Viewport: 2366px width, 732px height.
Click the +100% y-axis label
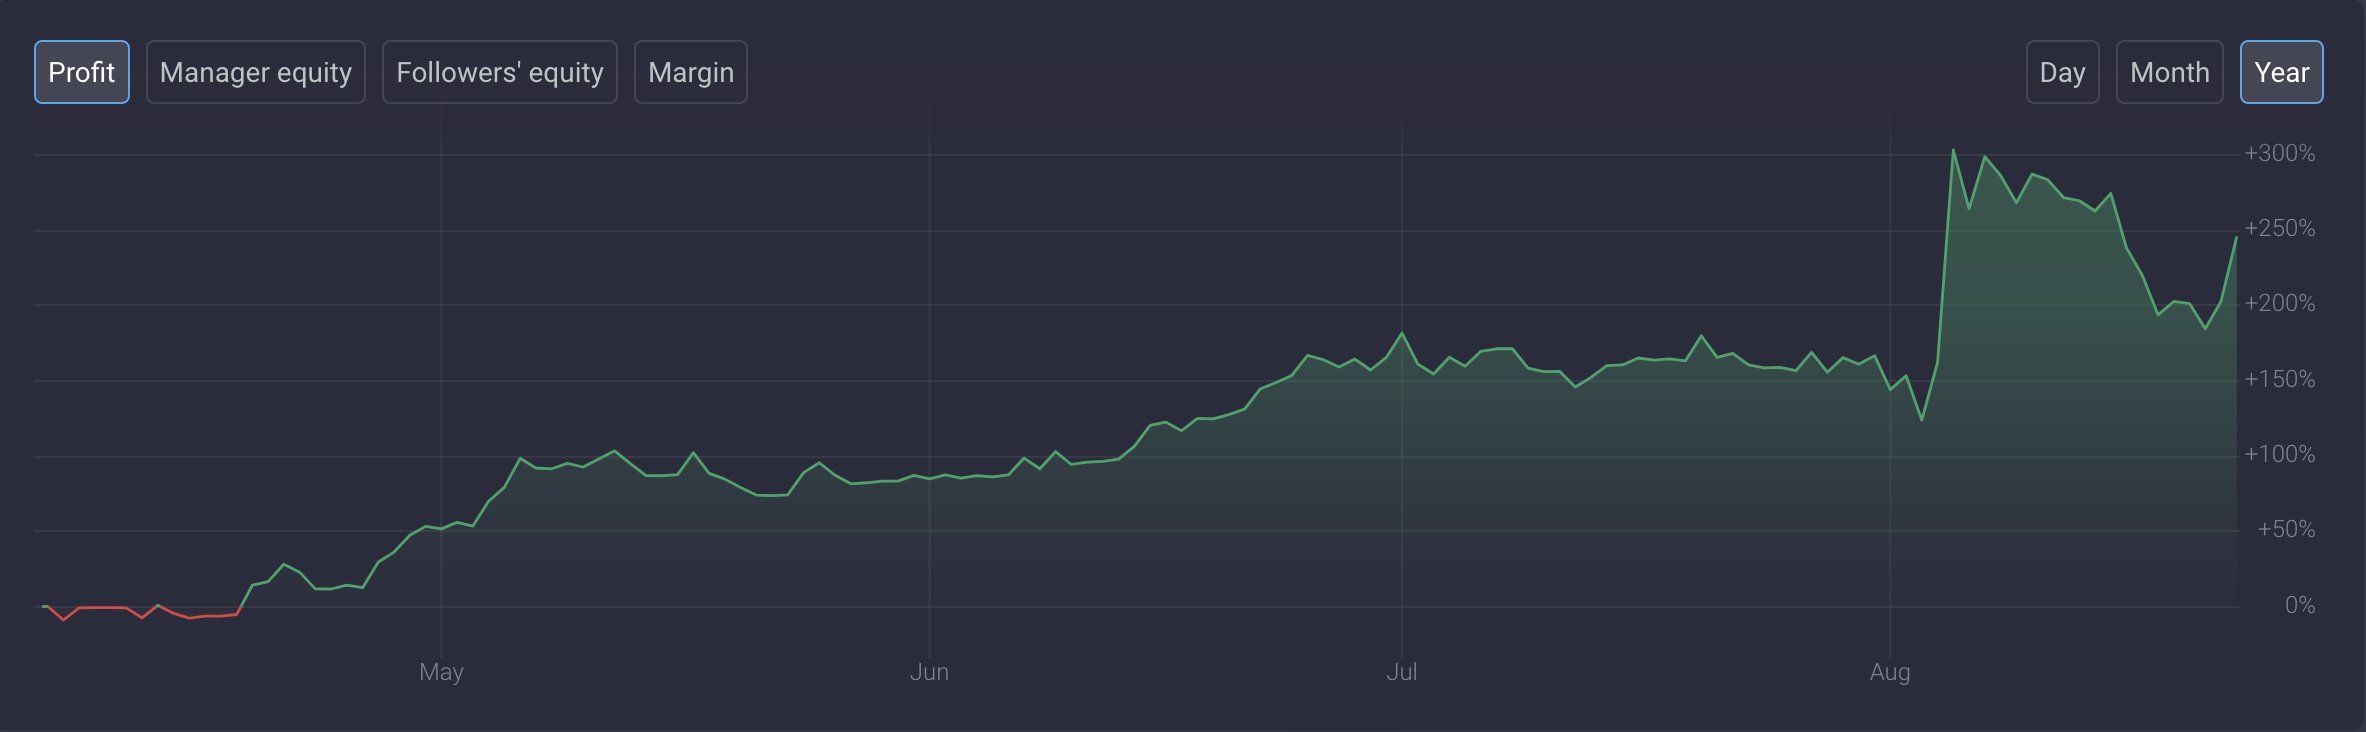[x=2279, y=454]
